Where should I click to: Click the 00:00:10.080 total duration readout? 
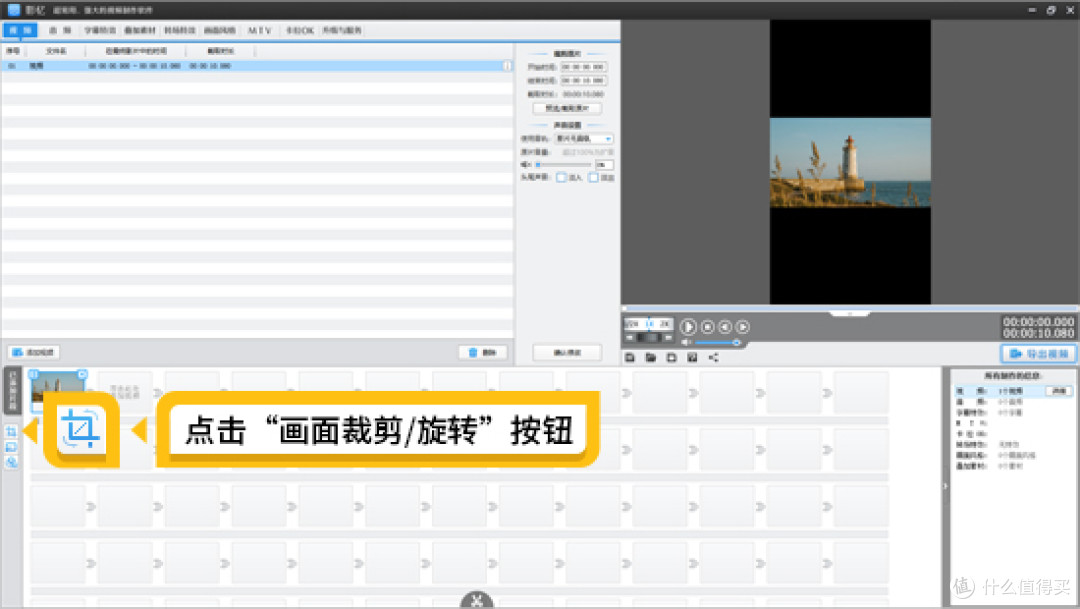click(x=1038, y=333)
